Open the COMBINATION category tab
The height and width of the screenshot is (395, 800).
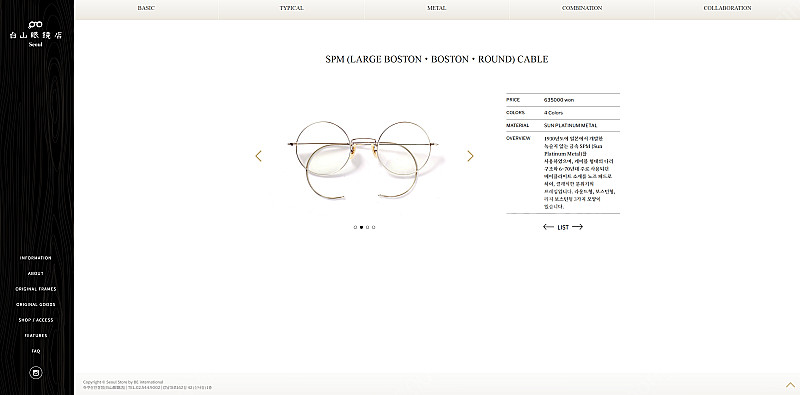[582, 8]
